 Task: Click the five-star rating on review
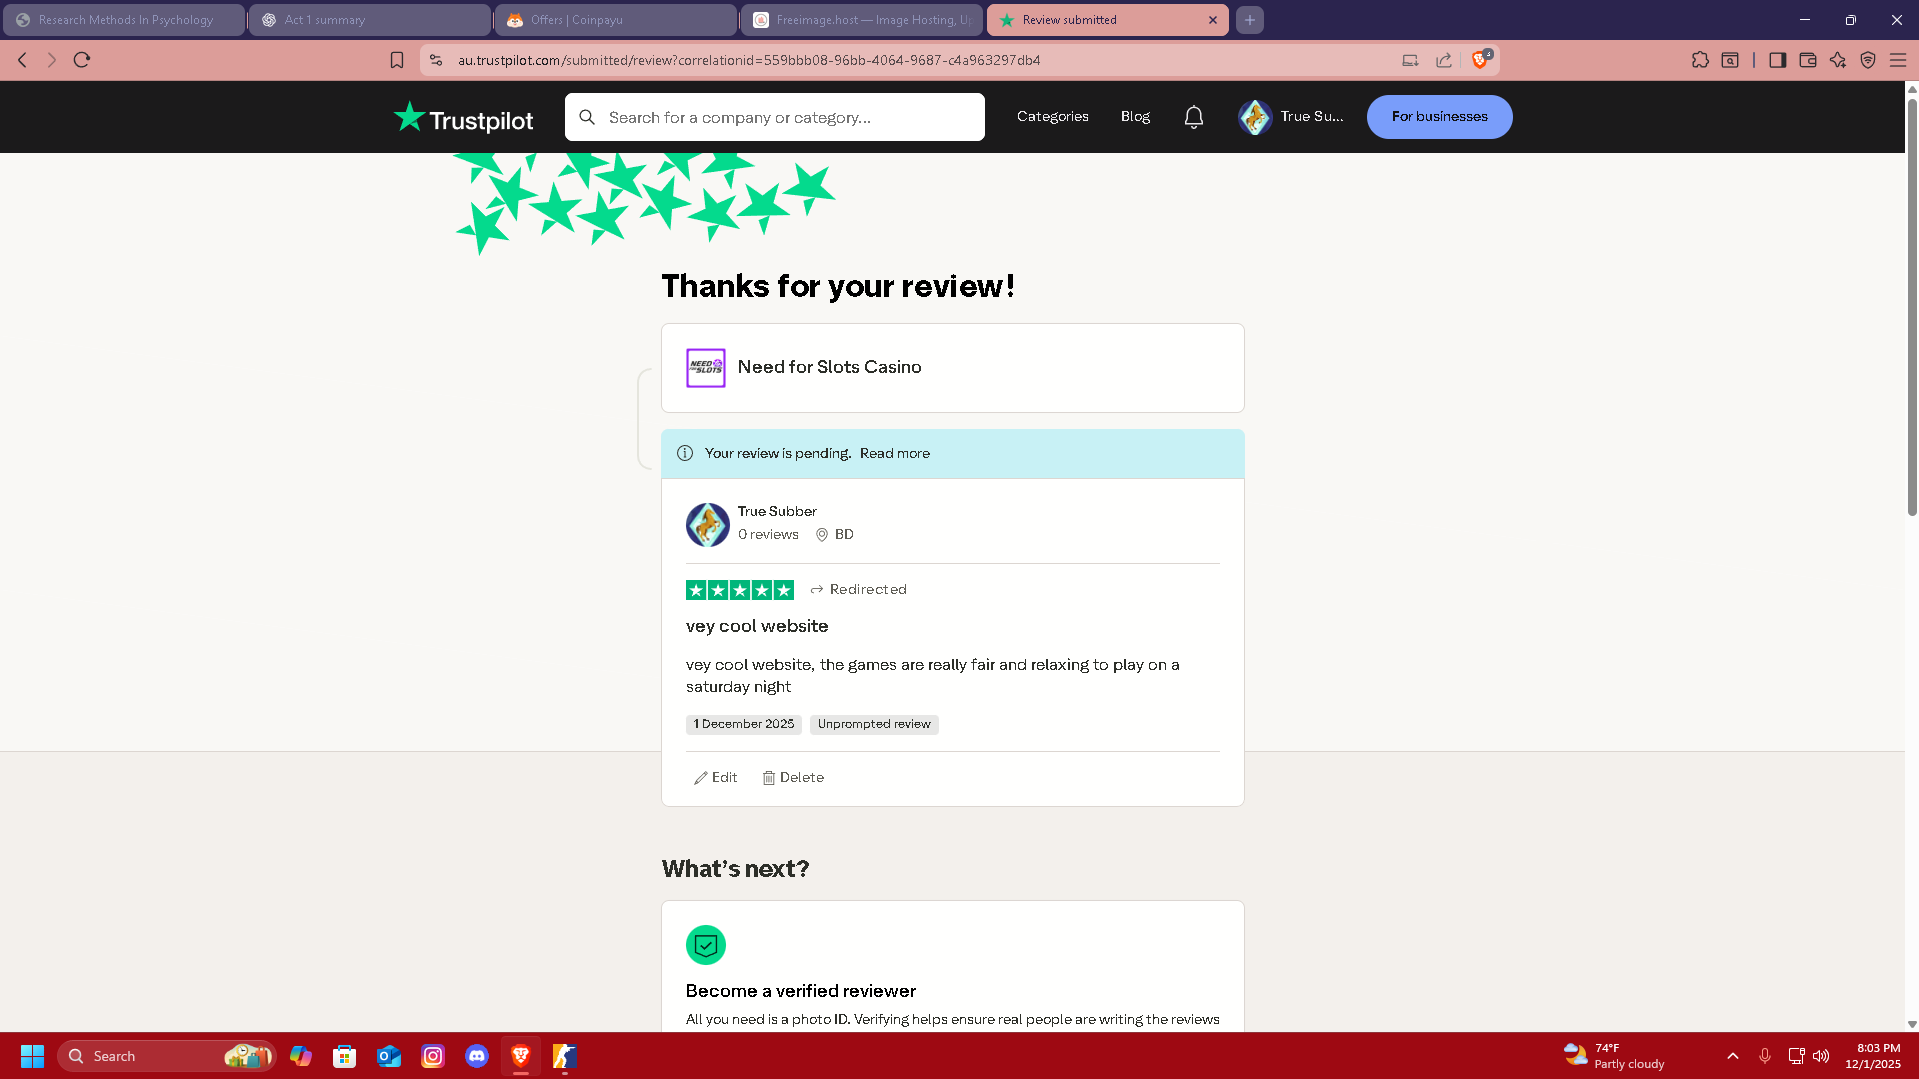point(740,590)
